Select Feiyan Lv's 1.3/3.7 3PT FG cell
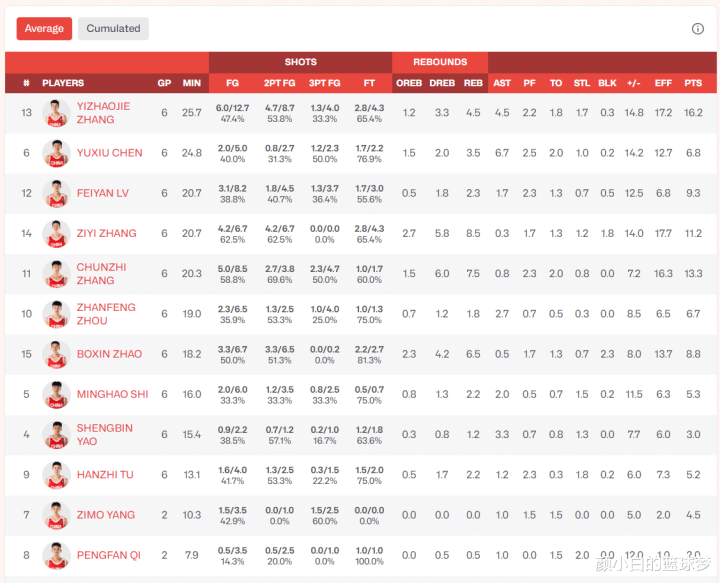720x583 pixels. click(x=325, y=194)
